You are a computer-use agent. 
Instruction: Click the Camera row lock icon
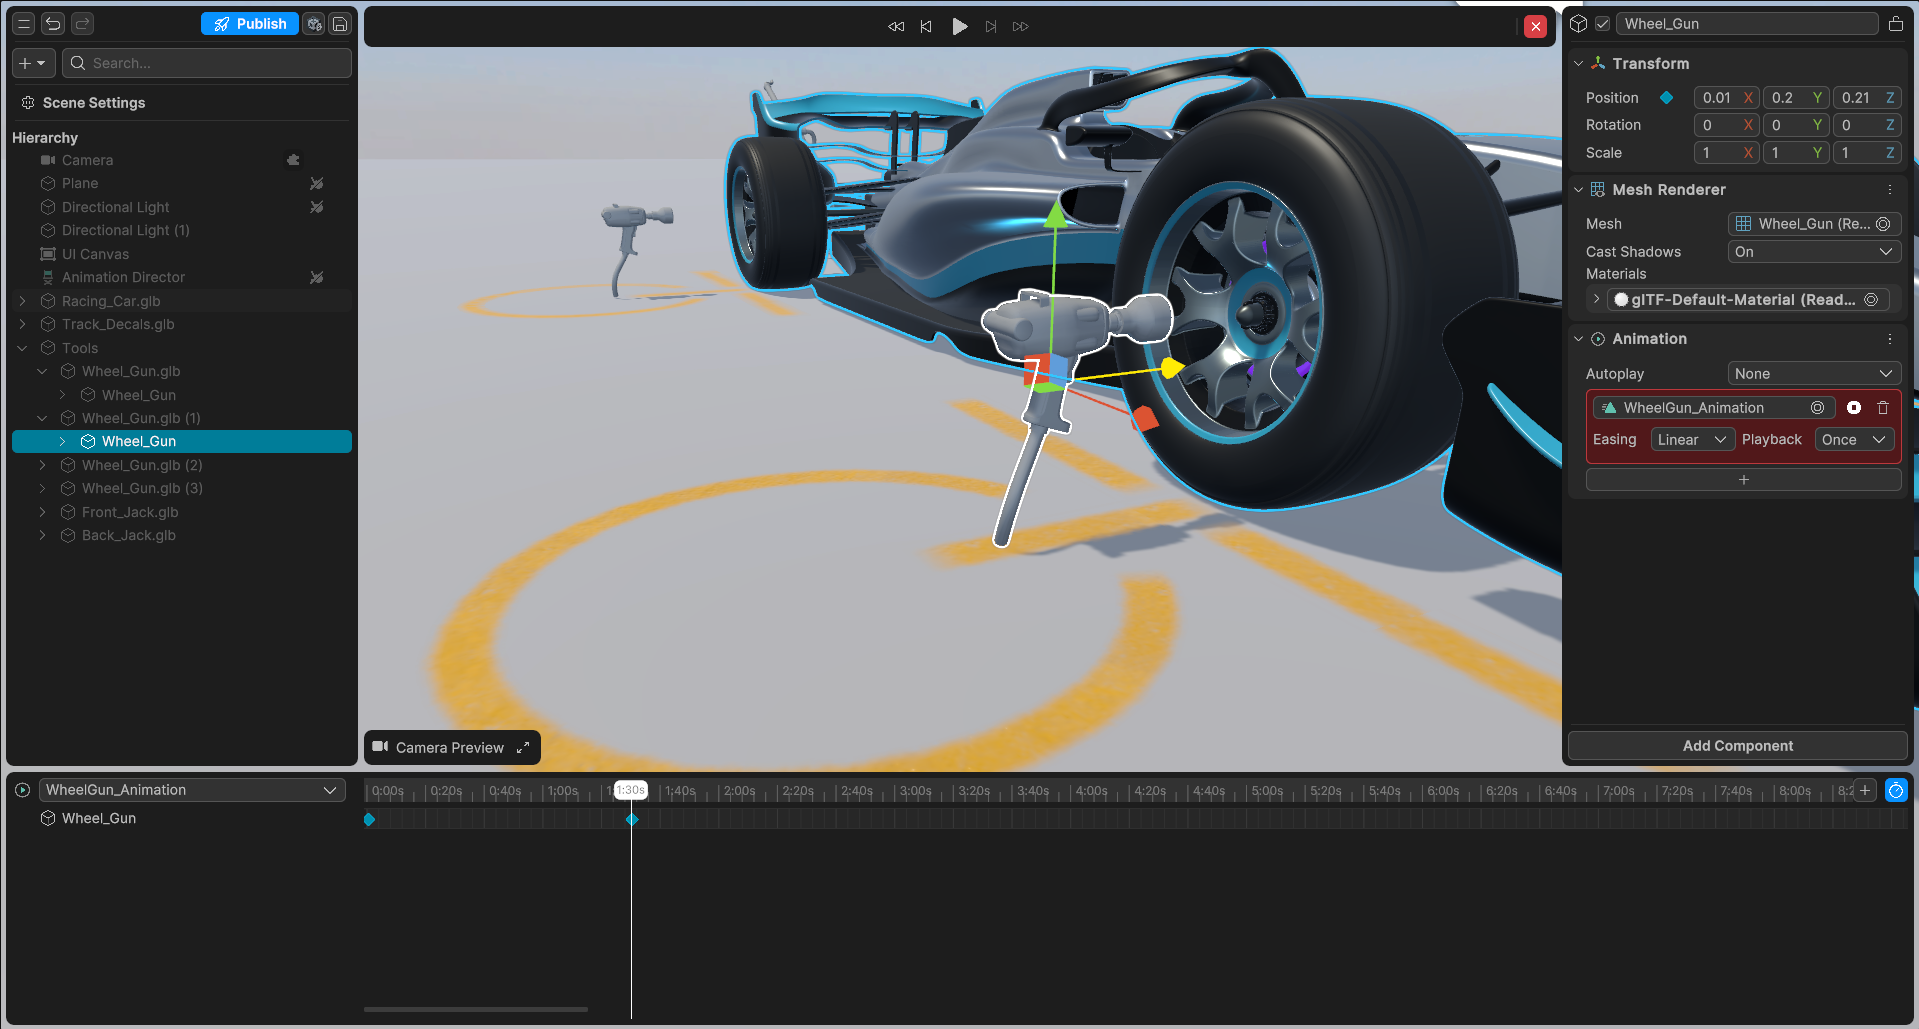point(293,160)
